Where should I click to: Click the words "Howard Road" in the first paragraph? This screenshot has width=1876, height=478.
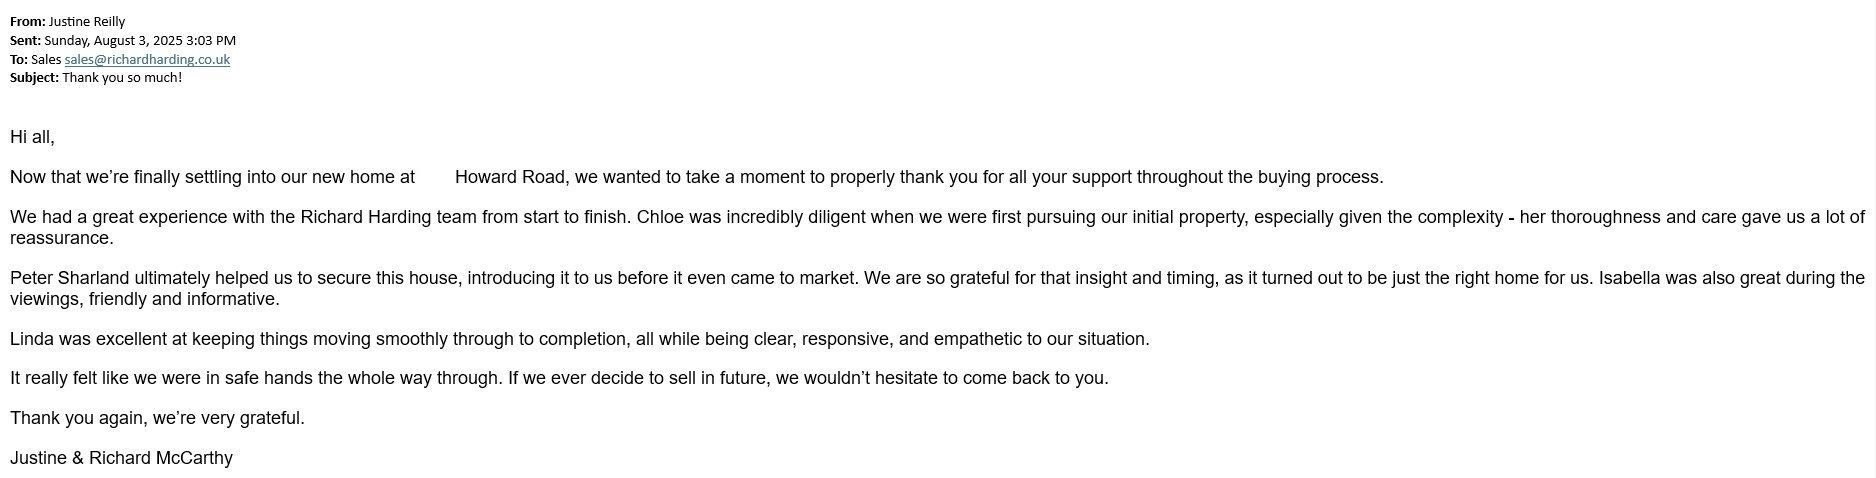(x=511, y=178)
